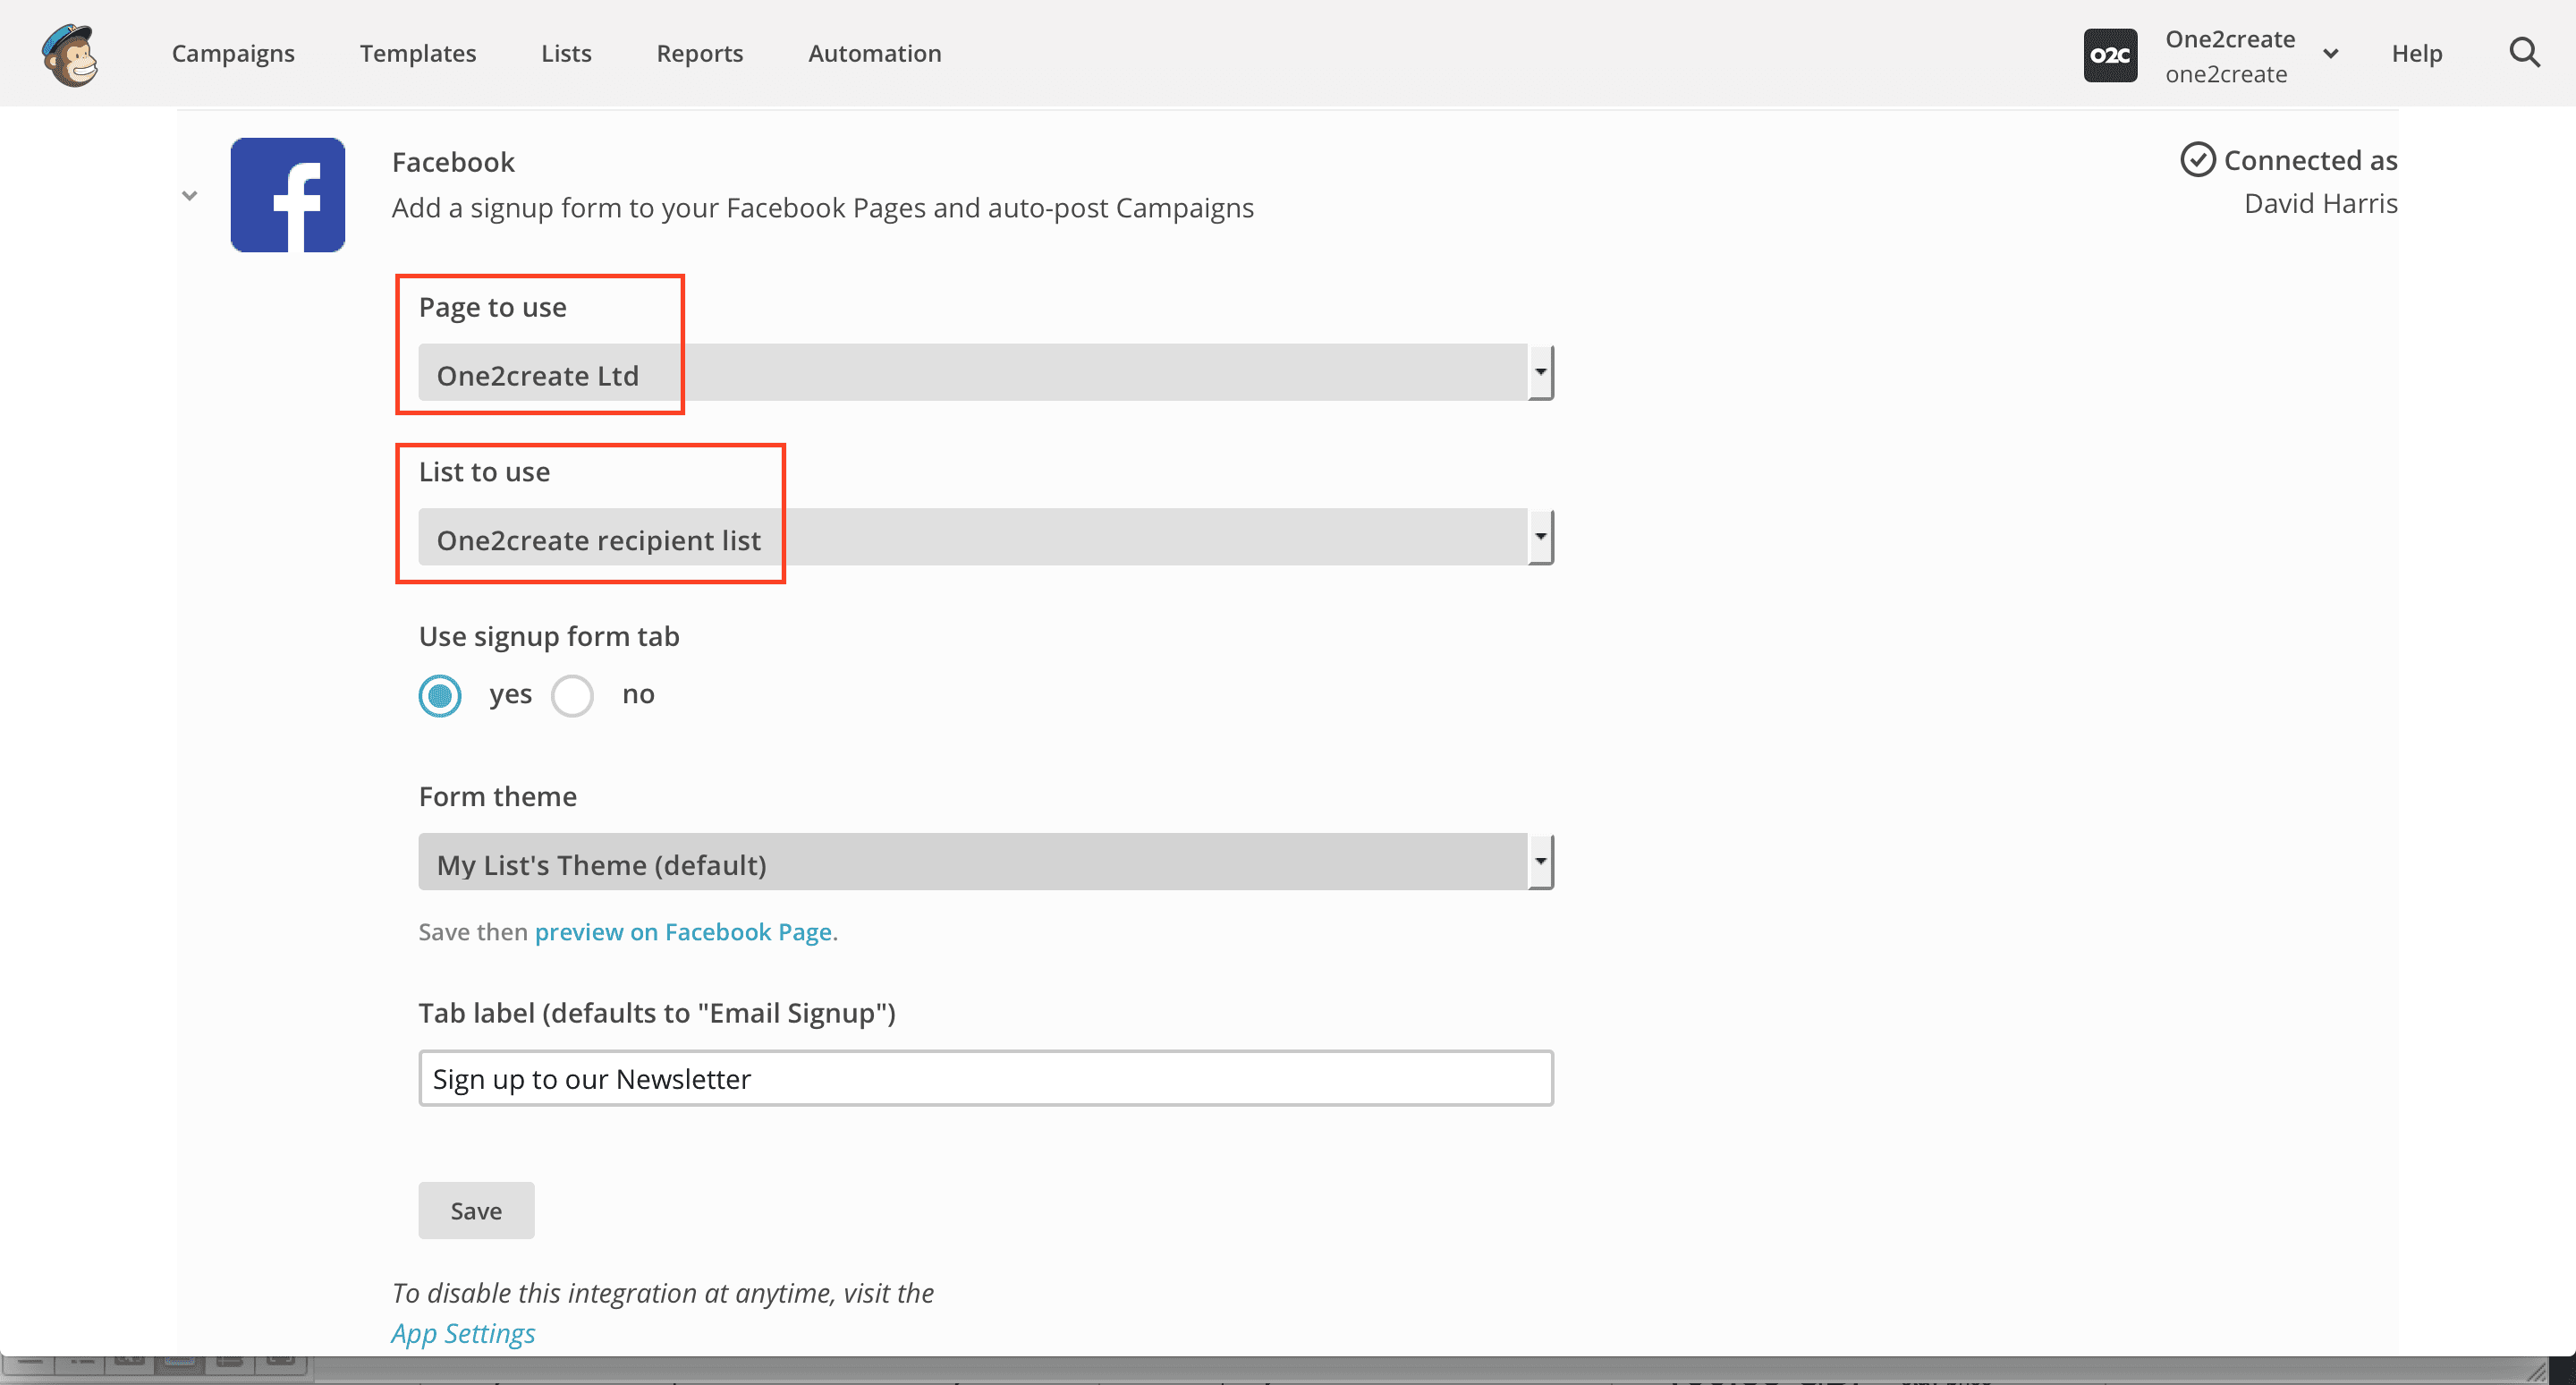
Task: Click the Facebook logo icon
Action: click(x=288, y=195)
